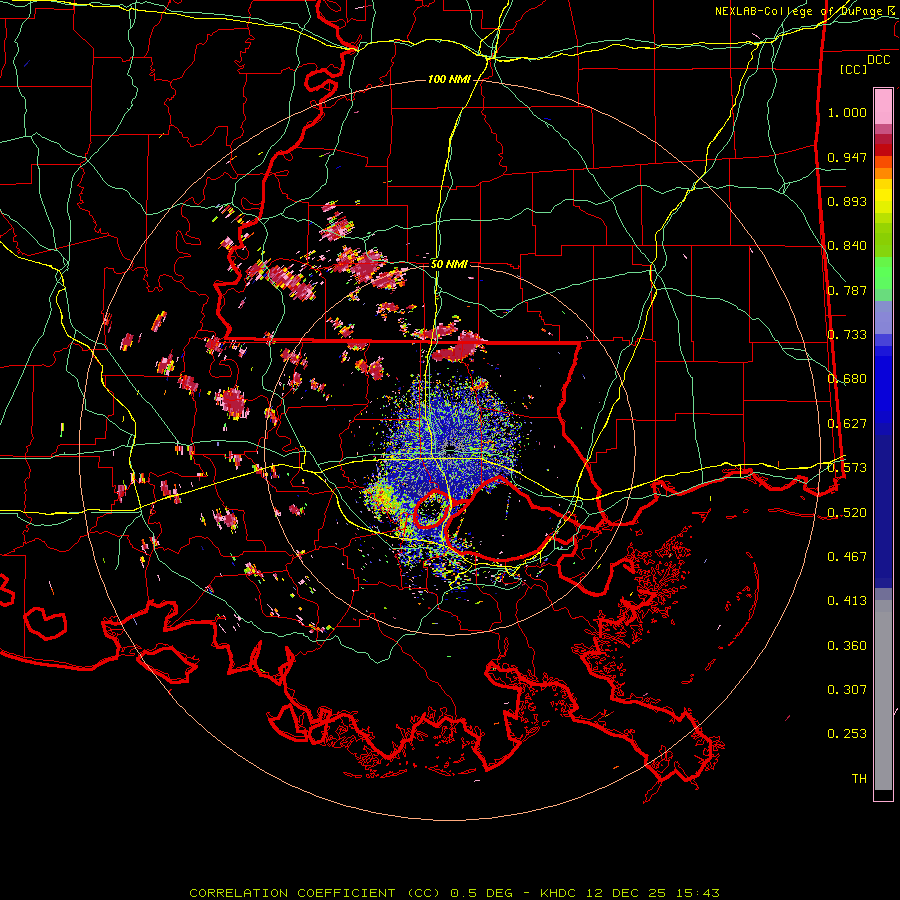The width and height of the screenshot is (900, 900).
Task: Click the 12 DEC 25 date text
Action: click(x=627, y=893)
